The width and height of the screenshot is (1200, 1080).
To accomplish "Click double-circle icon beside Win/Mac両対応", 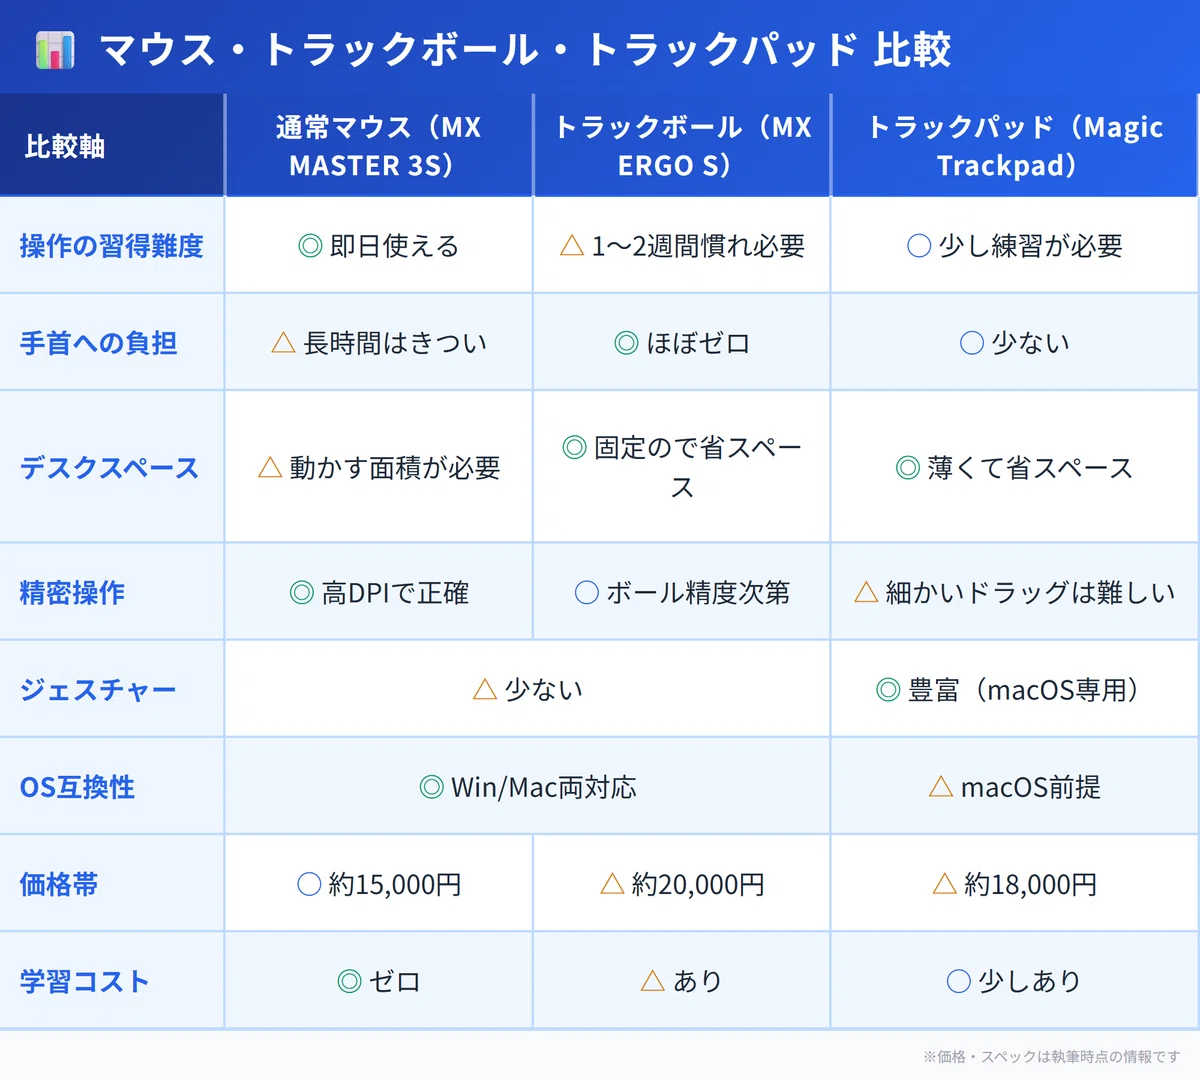I will (x=432, y=787).
